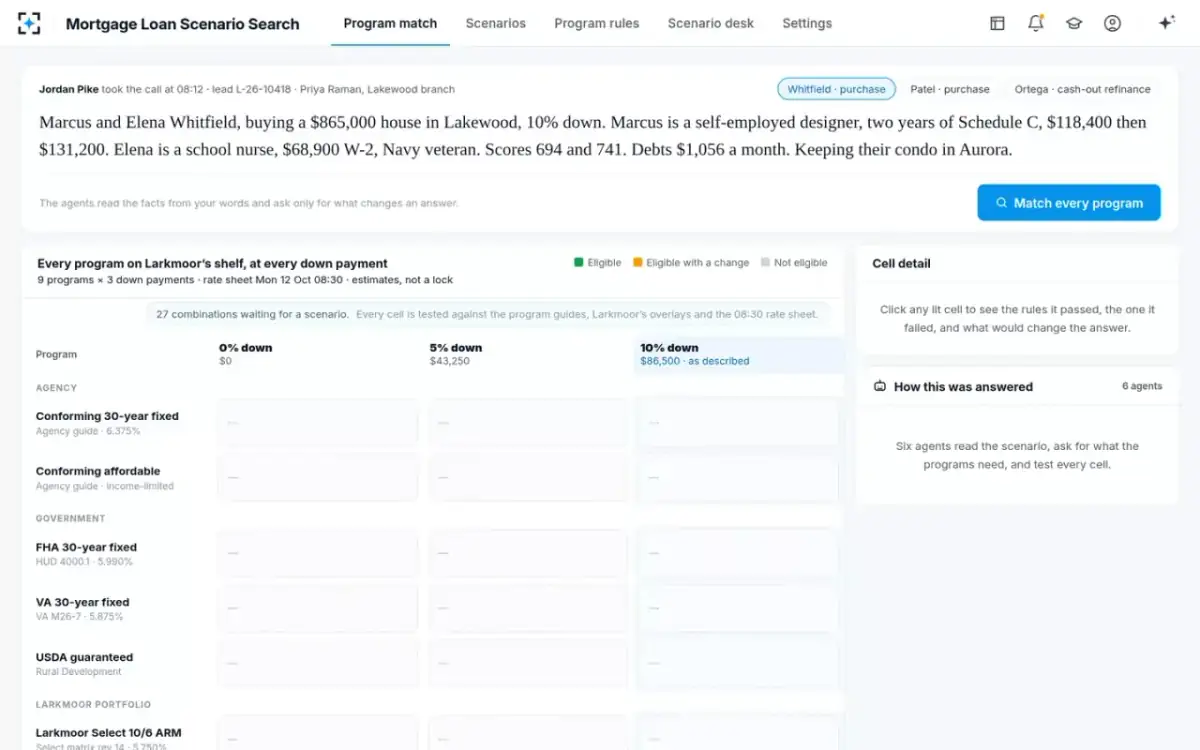The image size is (1200, 750).
Task: Click VA 30-year fixed program label
Action: coord(83,602)
